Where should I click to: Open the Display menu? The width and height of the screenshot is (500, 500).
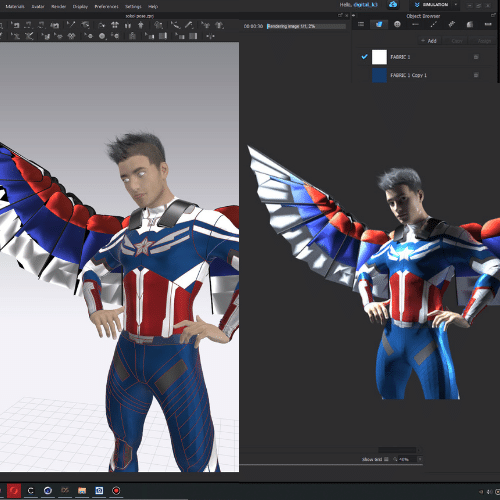pyautogui.click(x=80, y=6)
